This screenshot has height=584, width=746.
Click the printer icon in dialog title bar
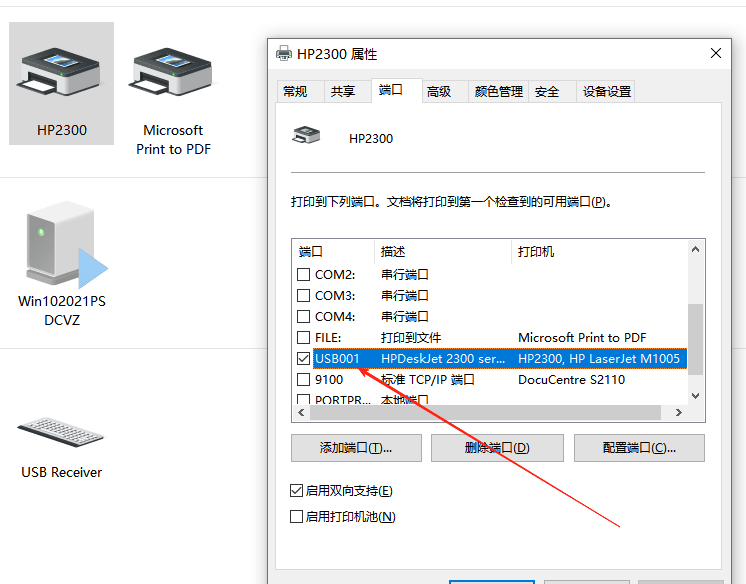[x=284, y=54]
